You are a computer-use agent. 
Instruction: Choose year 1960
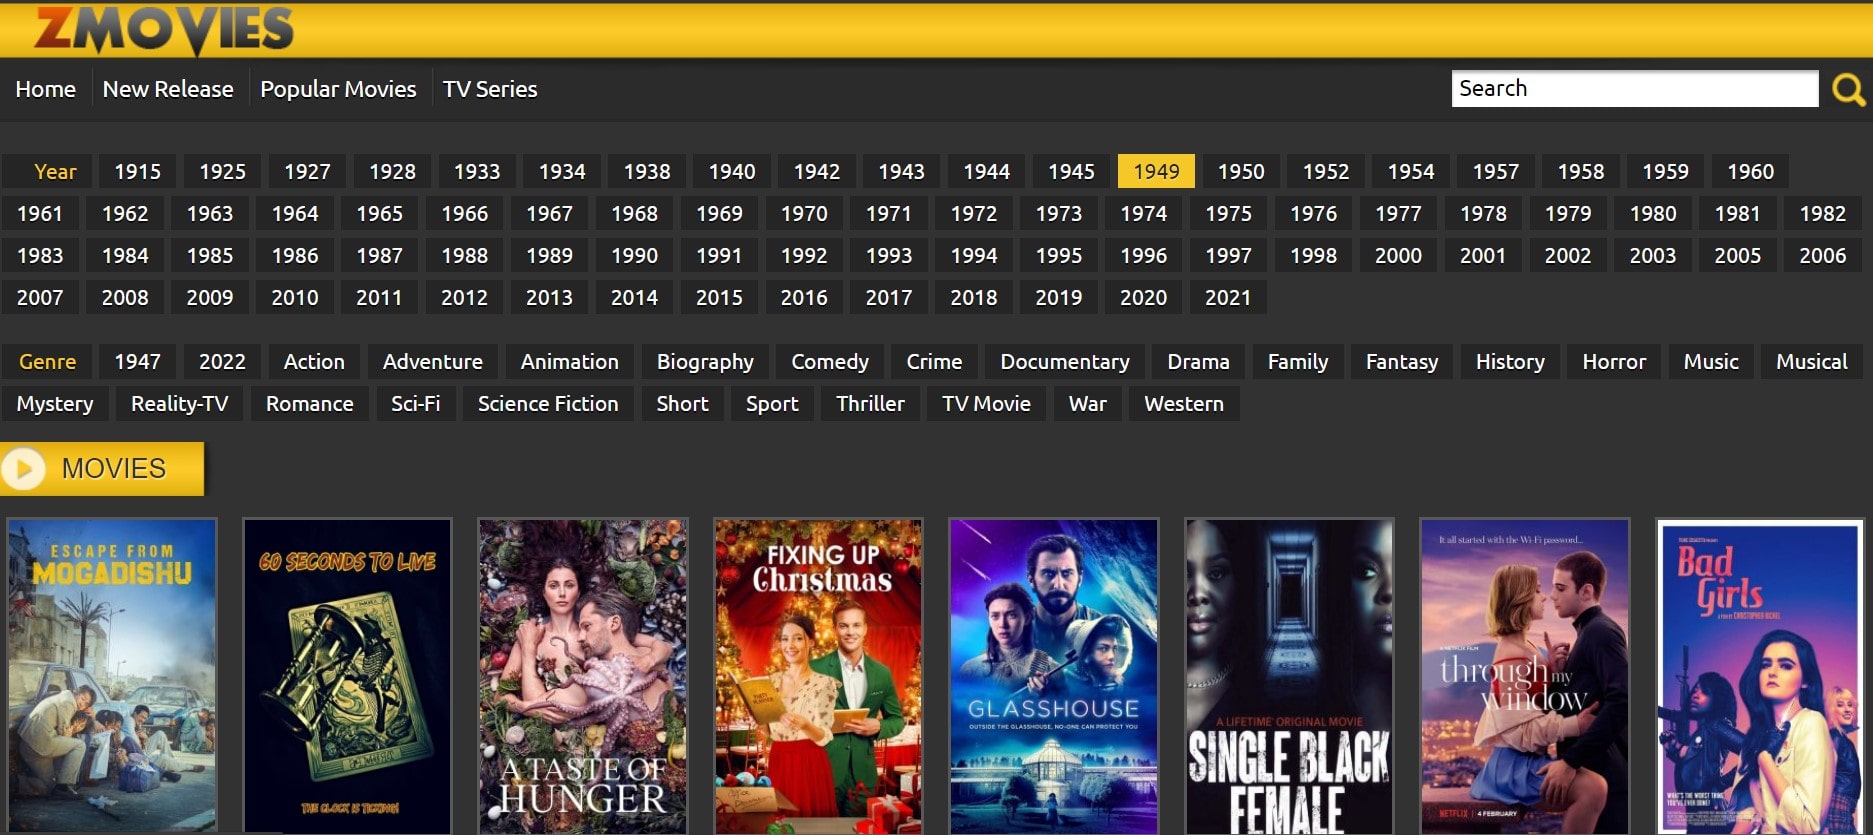(1750, 171)
